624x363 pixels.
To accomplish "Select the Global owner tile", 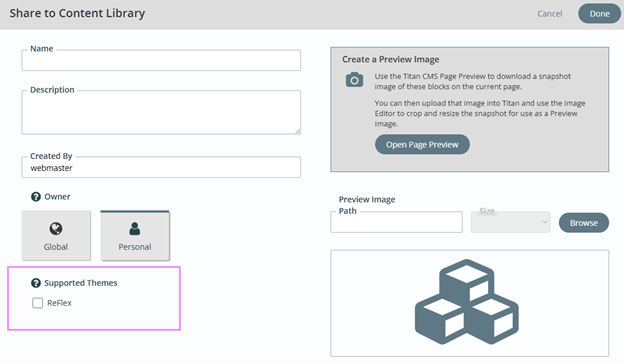I will [56, 235].
